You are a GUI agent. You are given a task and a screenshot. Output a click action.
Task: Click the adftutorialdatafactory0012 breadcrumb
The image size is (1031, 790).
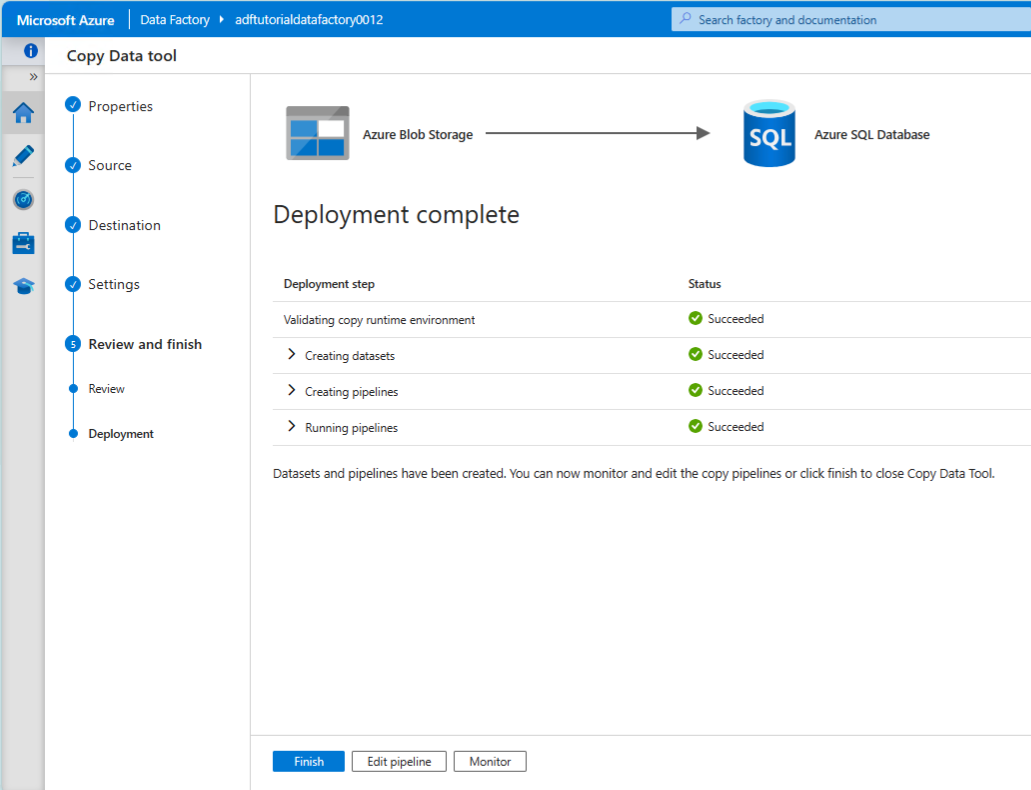pos(309,20)
